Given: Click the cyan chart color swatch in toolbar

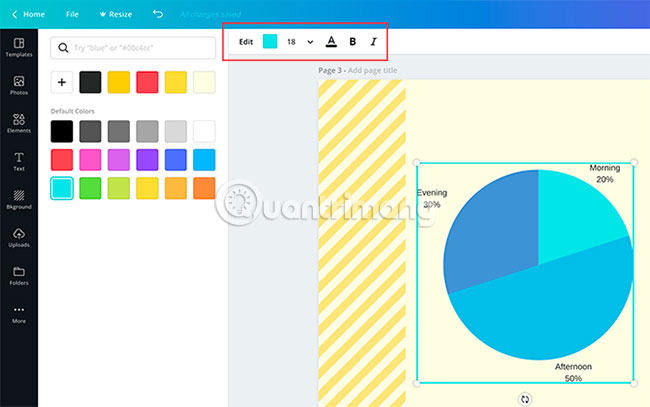Looking at the screenshot, I should (270, 41).
